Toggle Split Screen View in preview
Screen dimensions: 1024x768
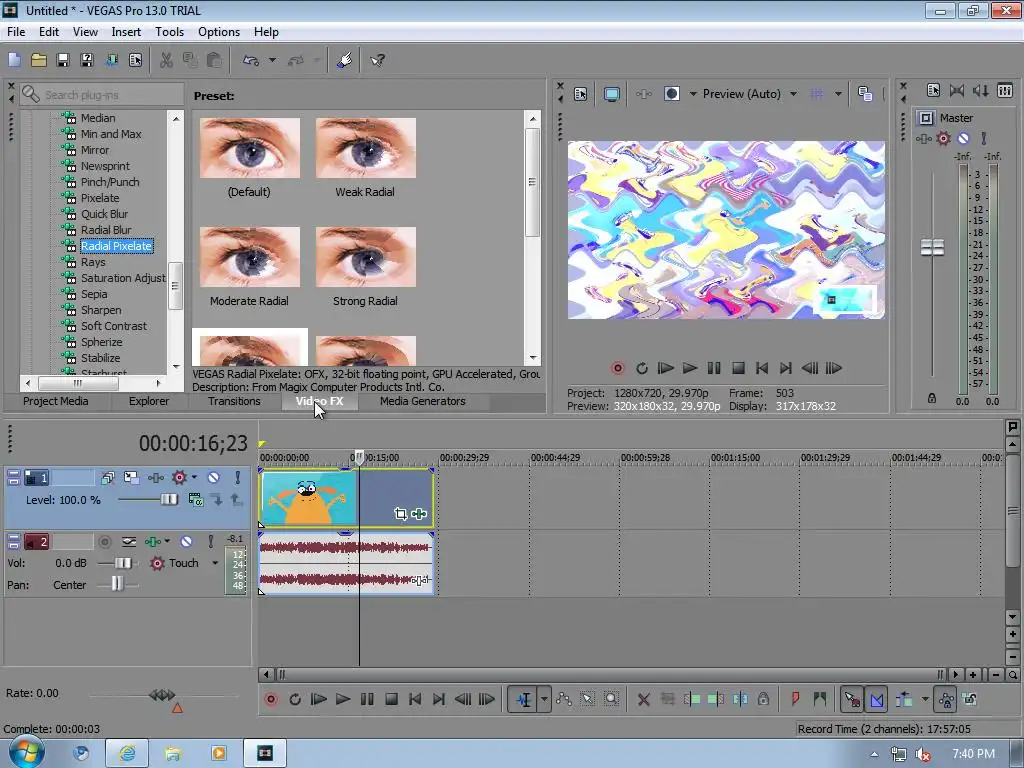(671, 94)
